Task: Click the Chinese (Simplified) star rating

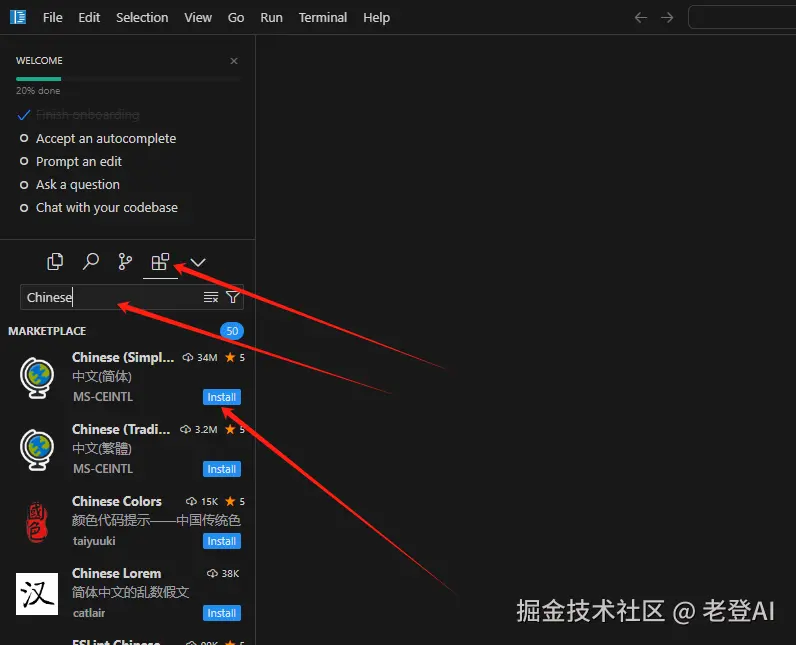Action: [235, 358]
